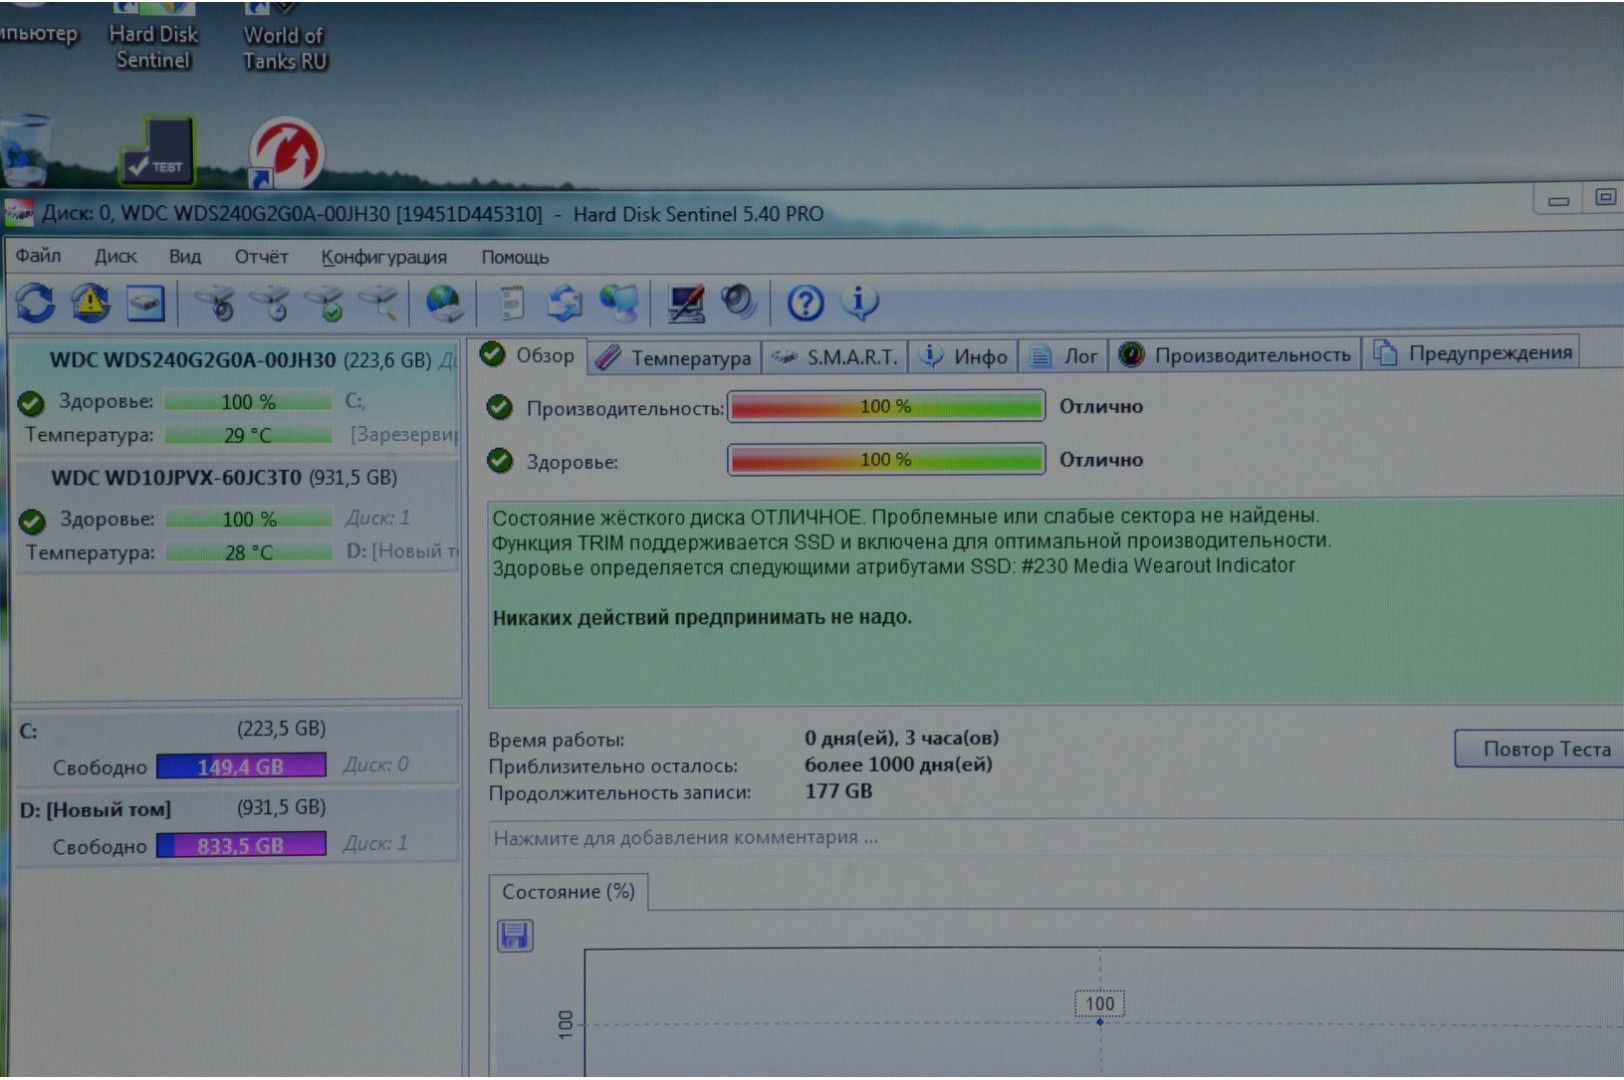
Task: Click the globe with disk toolbar icon
Action: point(444,302)
